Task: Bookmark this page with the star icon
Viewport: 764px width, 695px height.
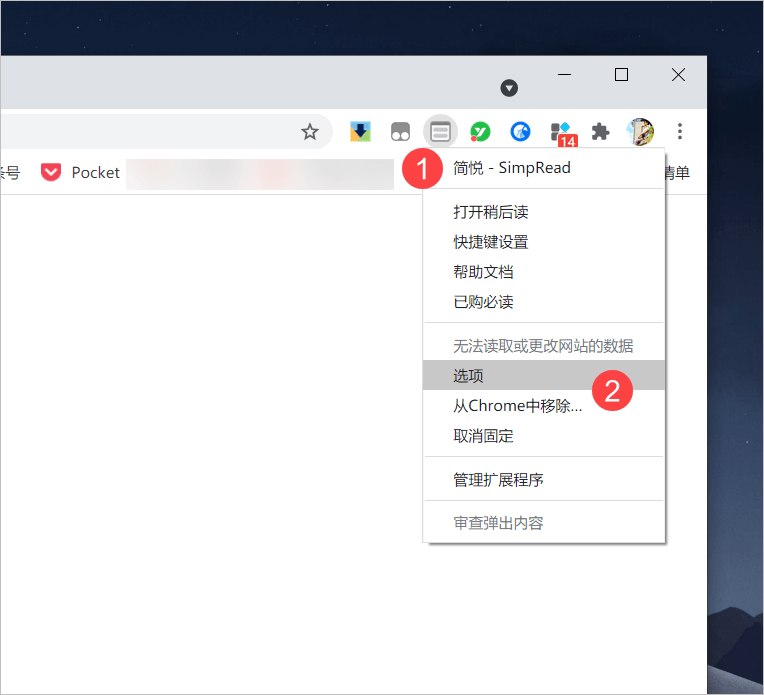Action: pyautogui.click(x=309, y=132)
